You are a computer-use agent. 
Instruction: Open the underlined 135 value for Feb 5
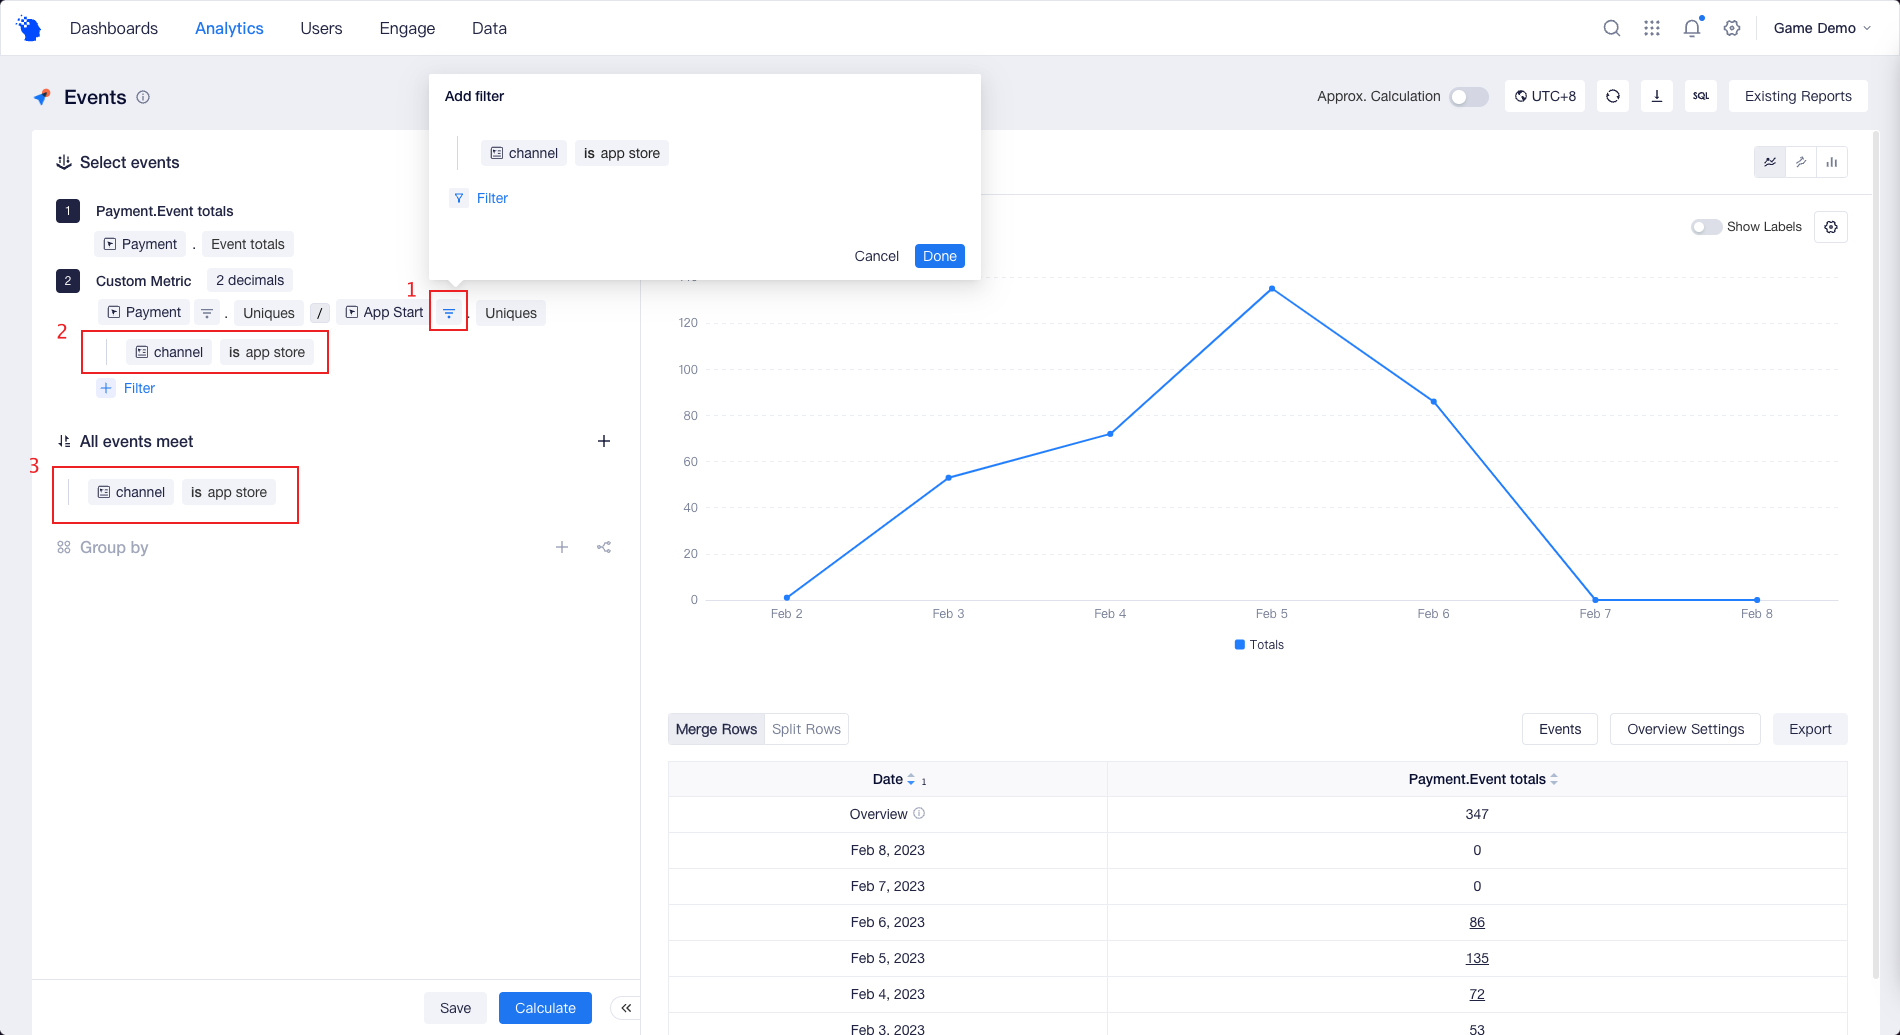pos(1477,958)
